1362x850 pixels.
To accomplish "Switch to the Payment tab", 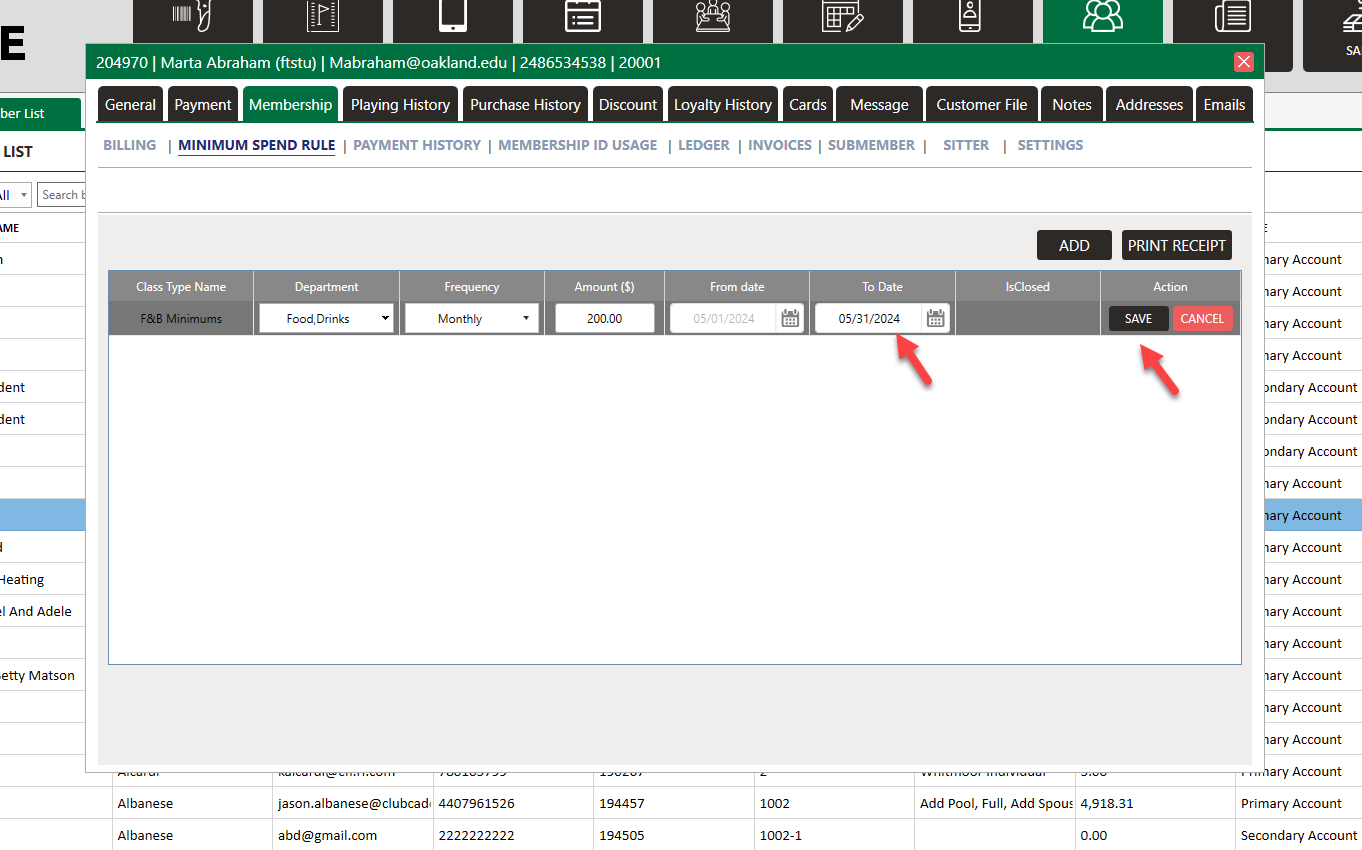I will pyautogui.click(x=203, y=105).
